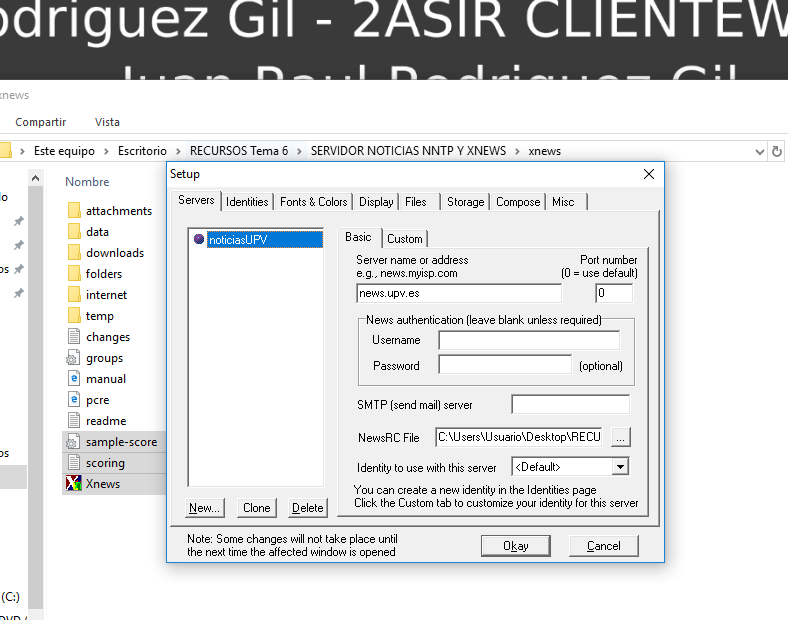Viewport: 788px width, 620px height.
Task: Open the Misc tab
Action: click(x=563, y=202)
